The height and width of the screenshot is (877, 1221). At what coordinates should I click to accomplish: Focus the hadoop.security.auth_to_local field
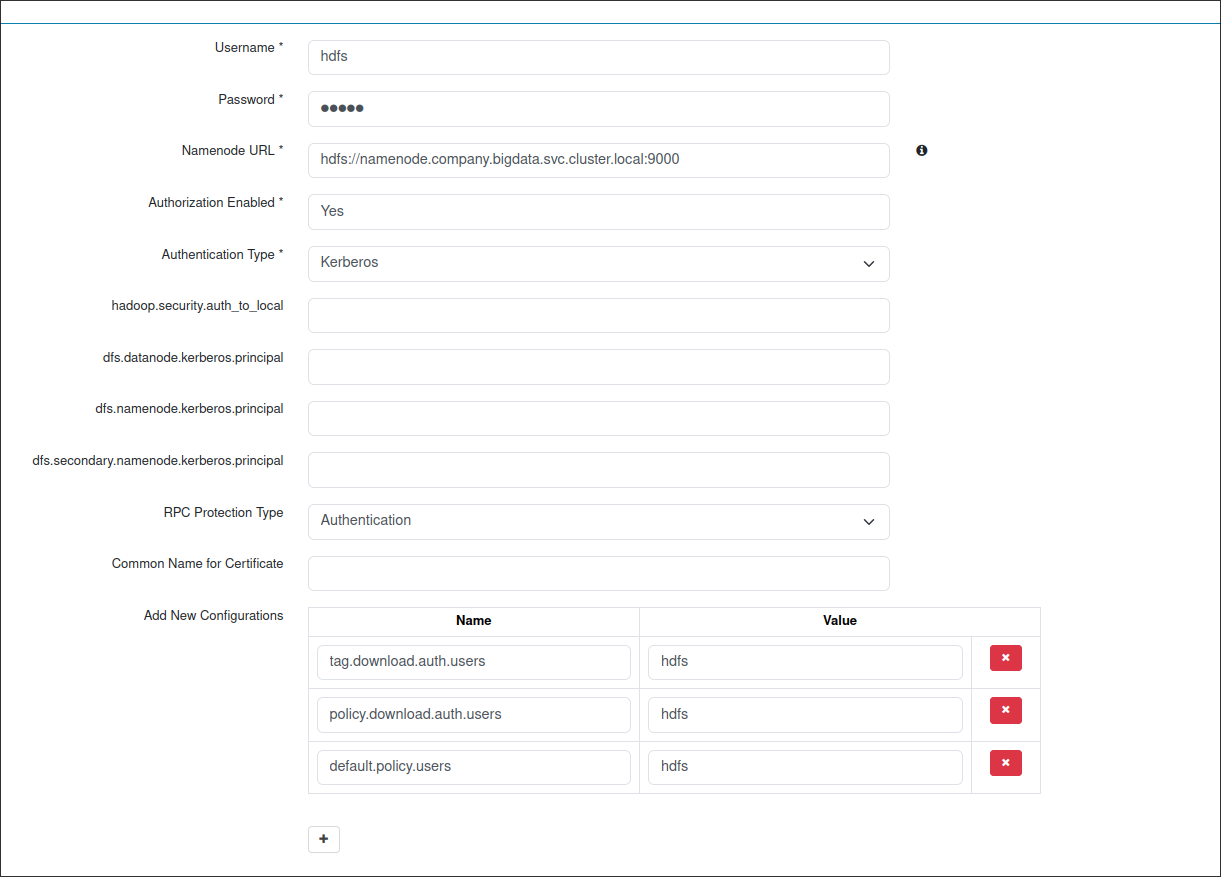pyautogui.click(x=598, y=315)
